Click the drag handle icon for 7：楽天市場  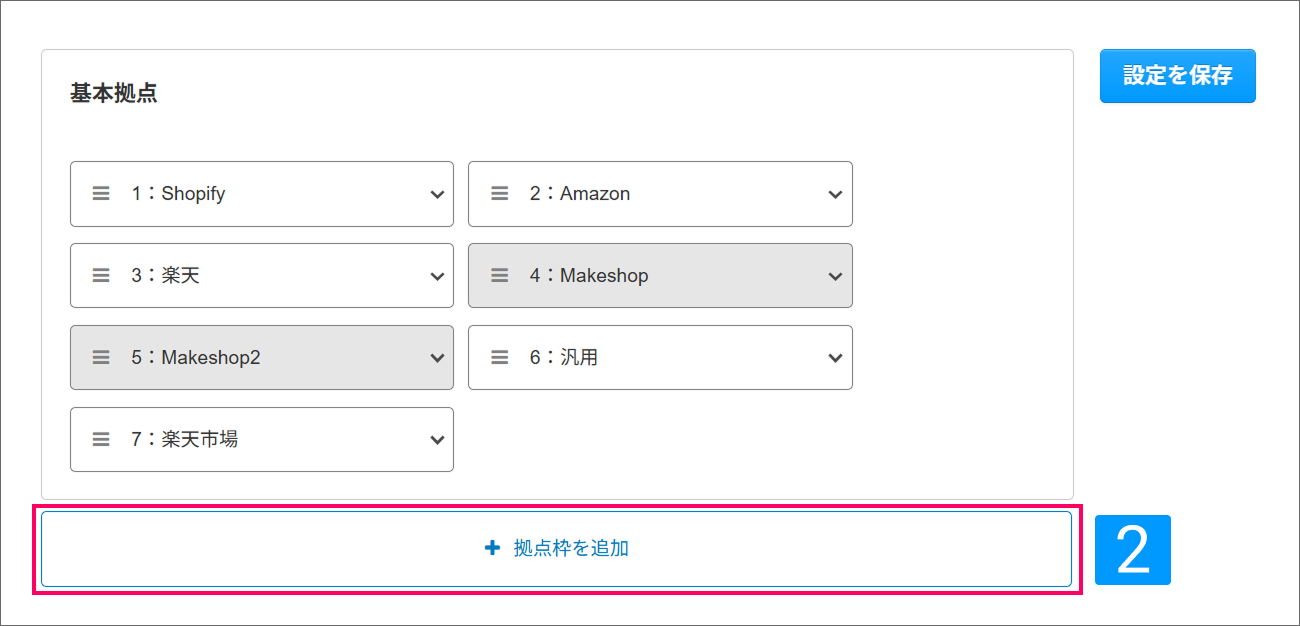point(101,440)
